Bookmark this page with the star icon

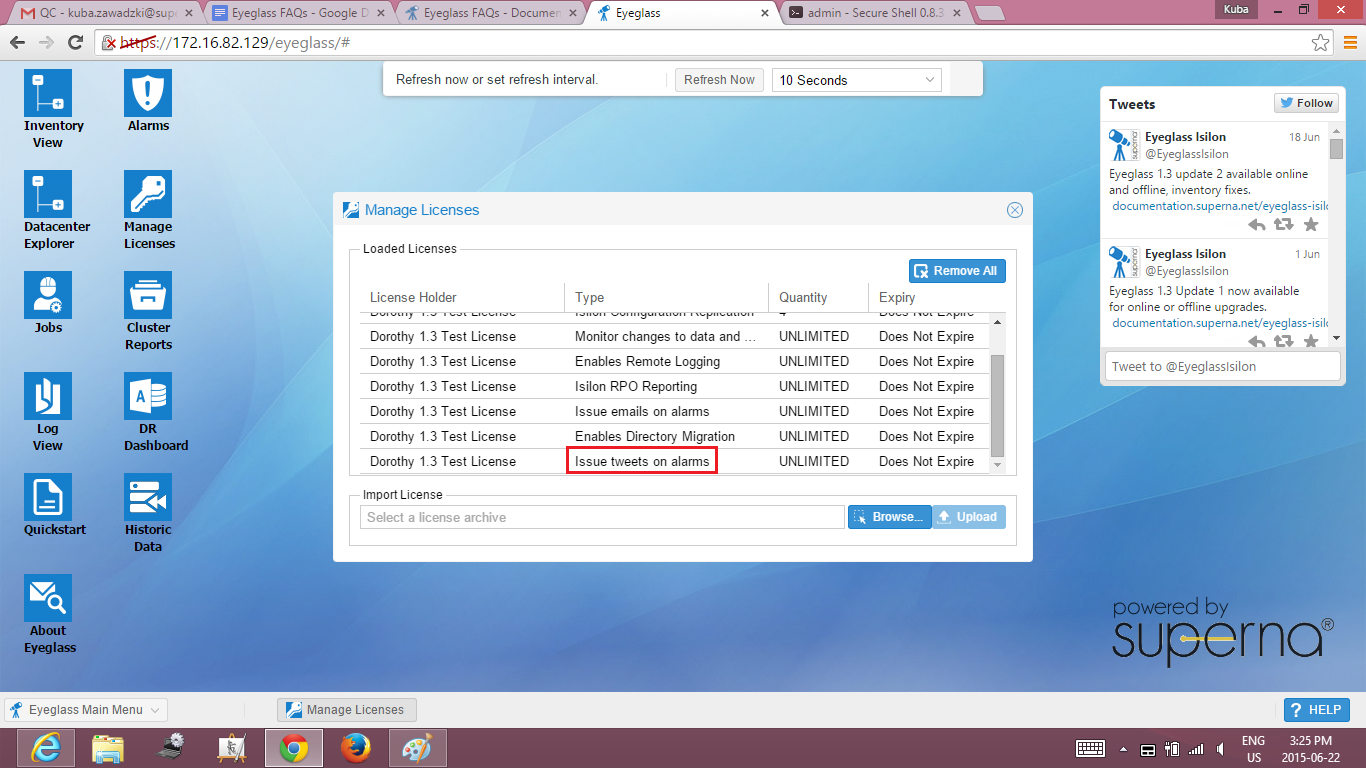(1321, 43)
